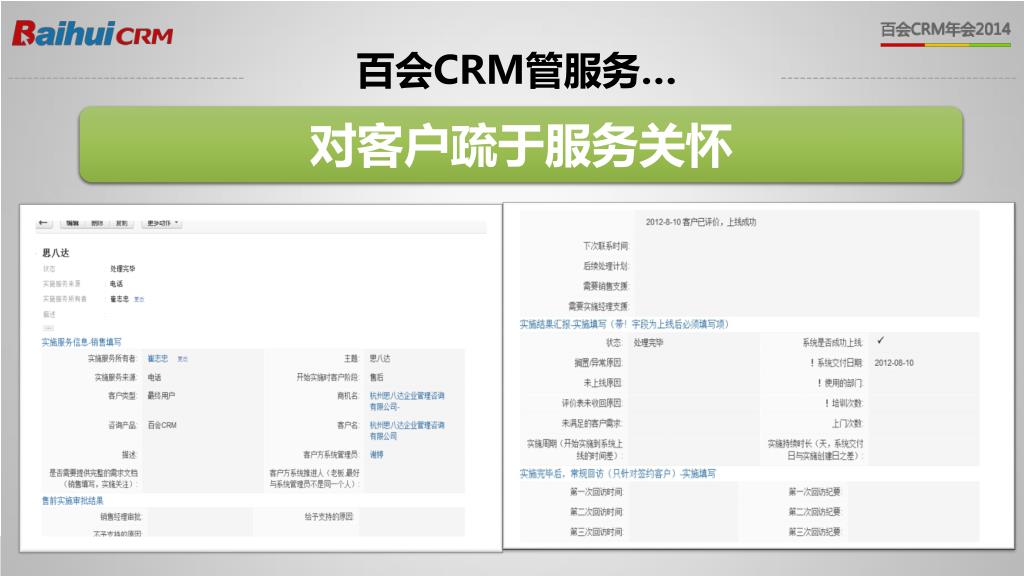Open the 更多动作 dropdown menu
The height and width of the screenshot is (576, 1024).
pos(161,223)
